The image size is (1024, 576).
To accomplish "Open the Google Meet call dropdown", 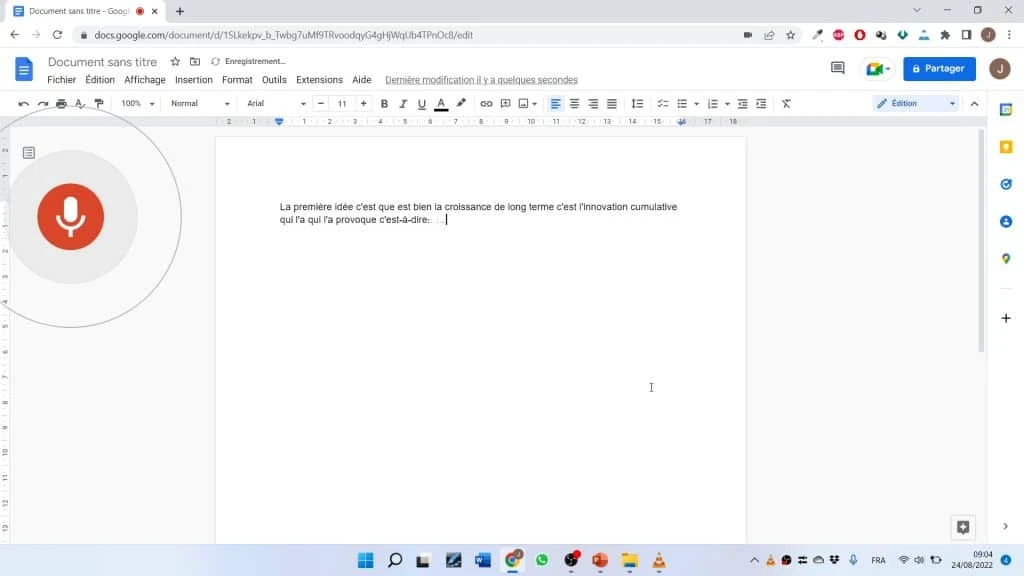I will point(877,69).
